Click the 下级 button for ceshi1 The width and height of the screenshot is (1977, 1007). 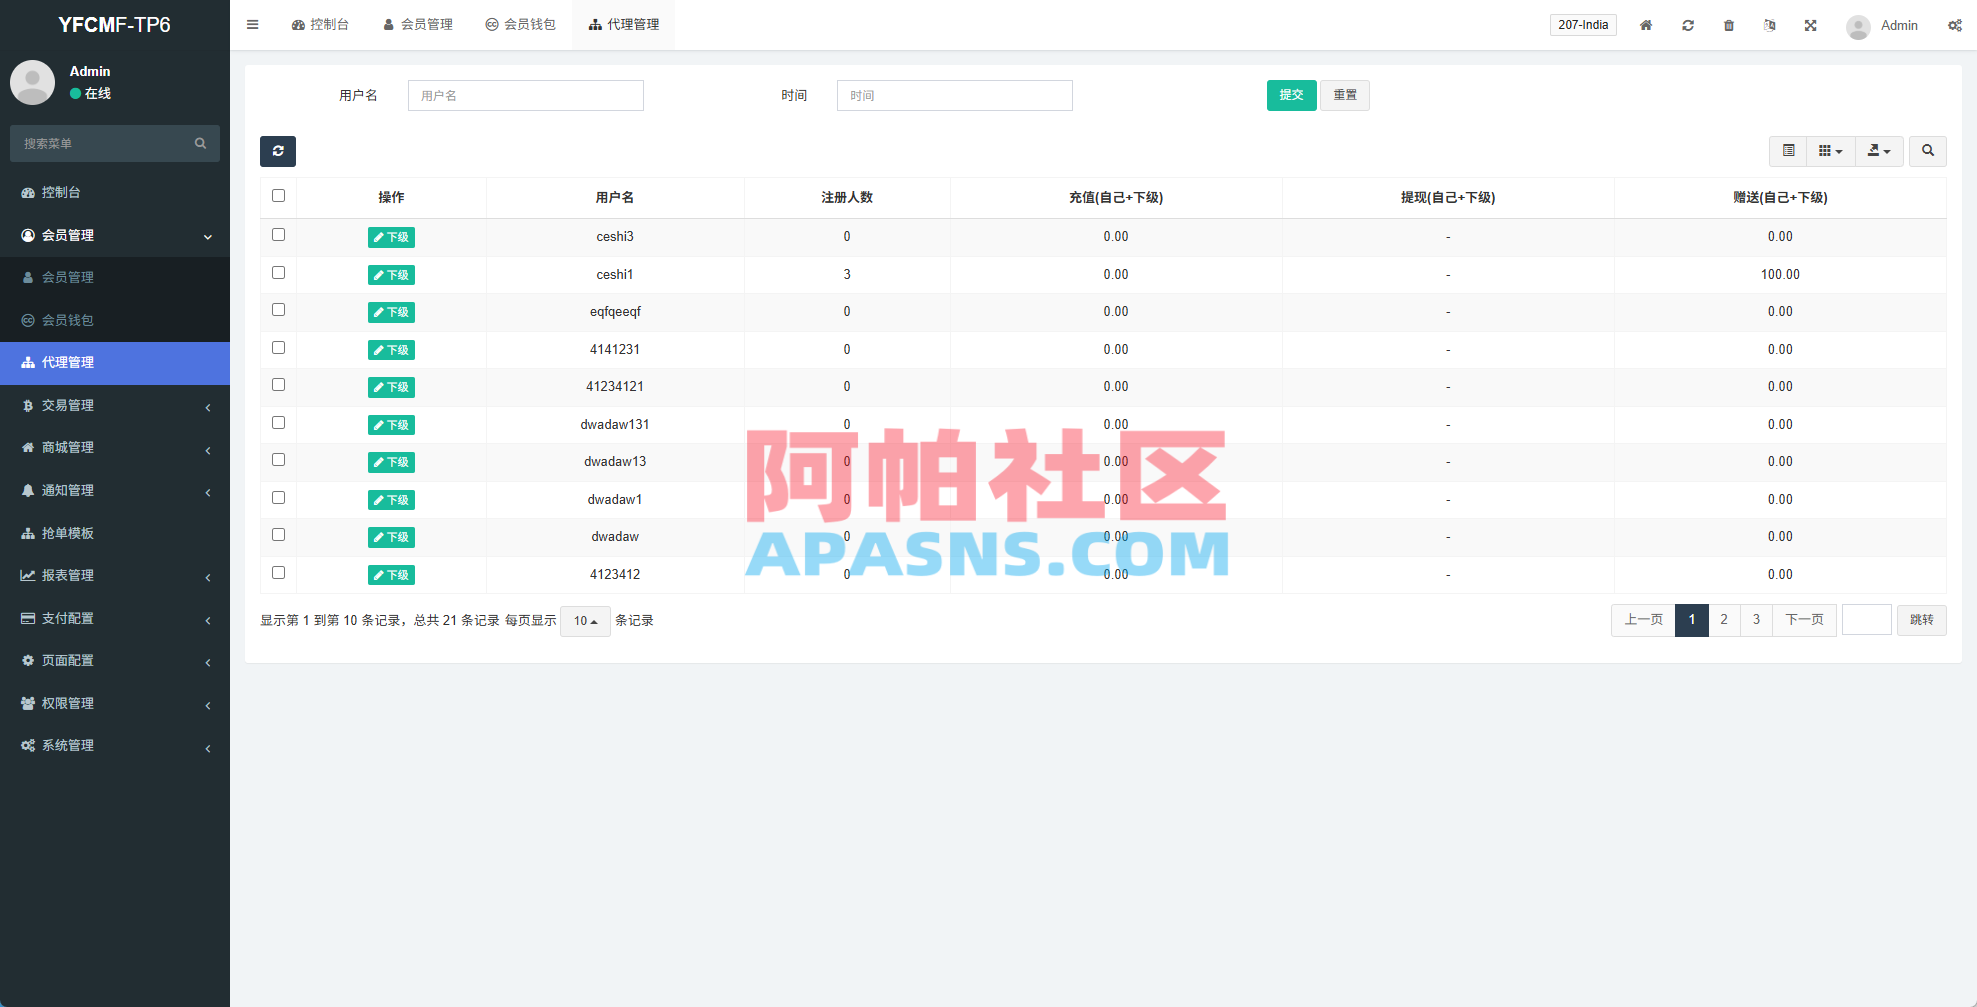tap(391, 275)
